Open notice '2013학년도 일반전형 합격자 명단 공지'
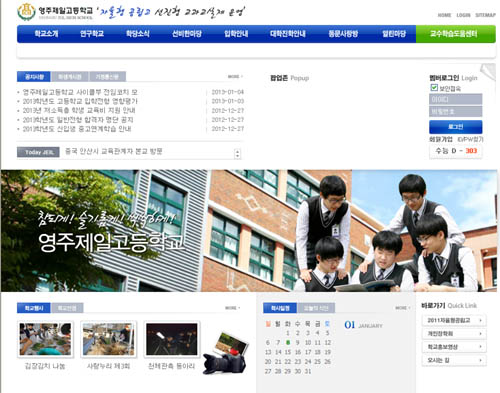 [x=78, y=119]
